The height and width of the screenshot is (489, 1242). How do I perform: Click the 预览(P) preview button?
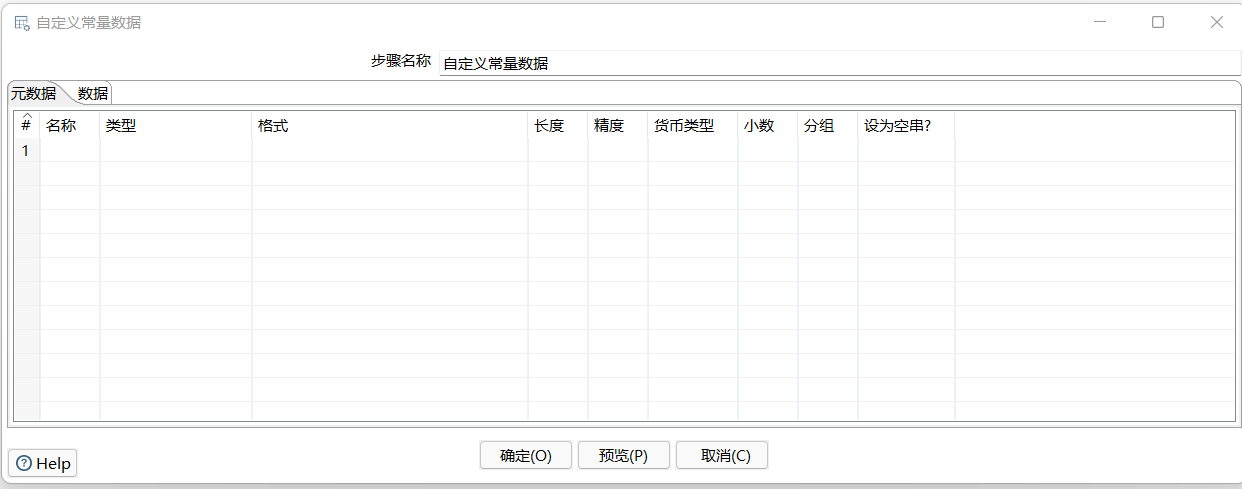point(624,455)
